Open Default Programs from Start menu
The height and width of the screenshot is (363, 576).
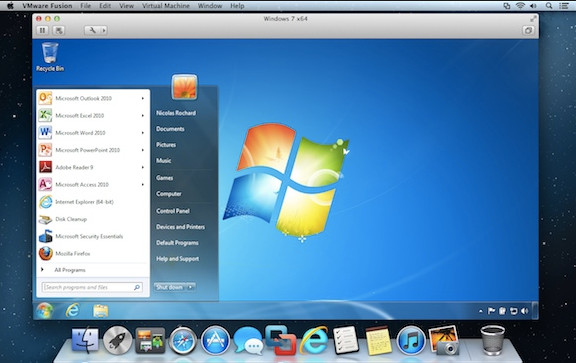177,243
